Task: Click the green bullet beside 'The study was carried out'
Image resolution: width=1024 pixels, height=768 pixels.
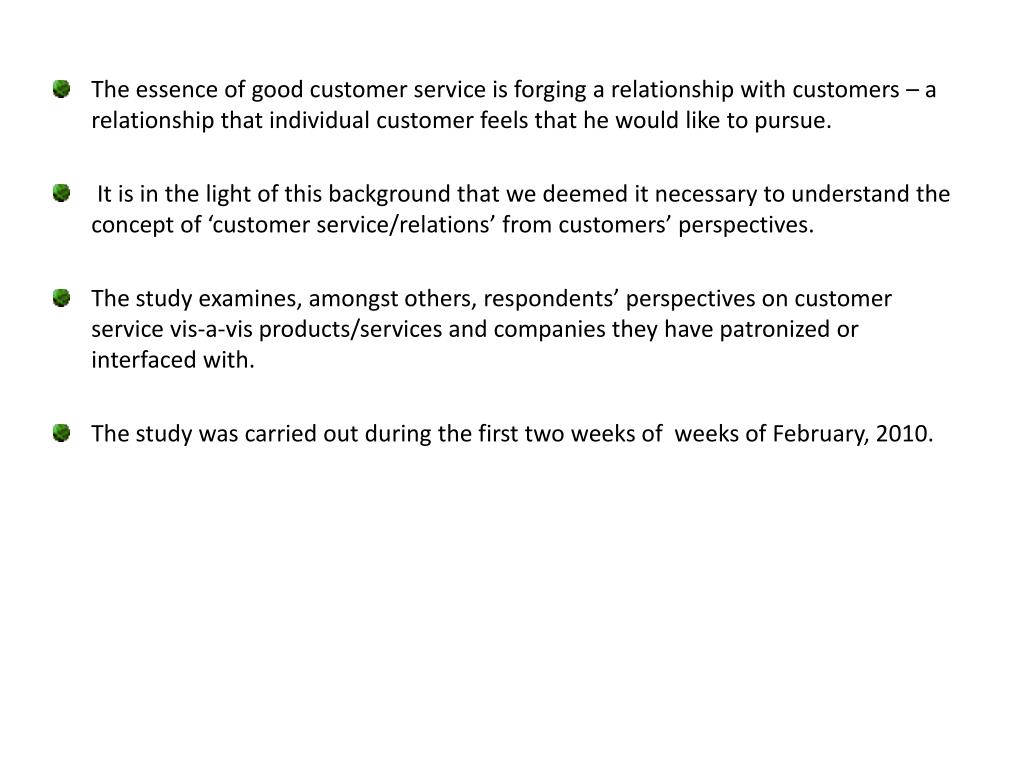Action: 61,433
